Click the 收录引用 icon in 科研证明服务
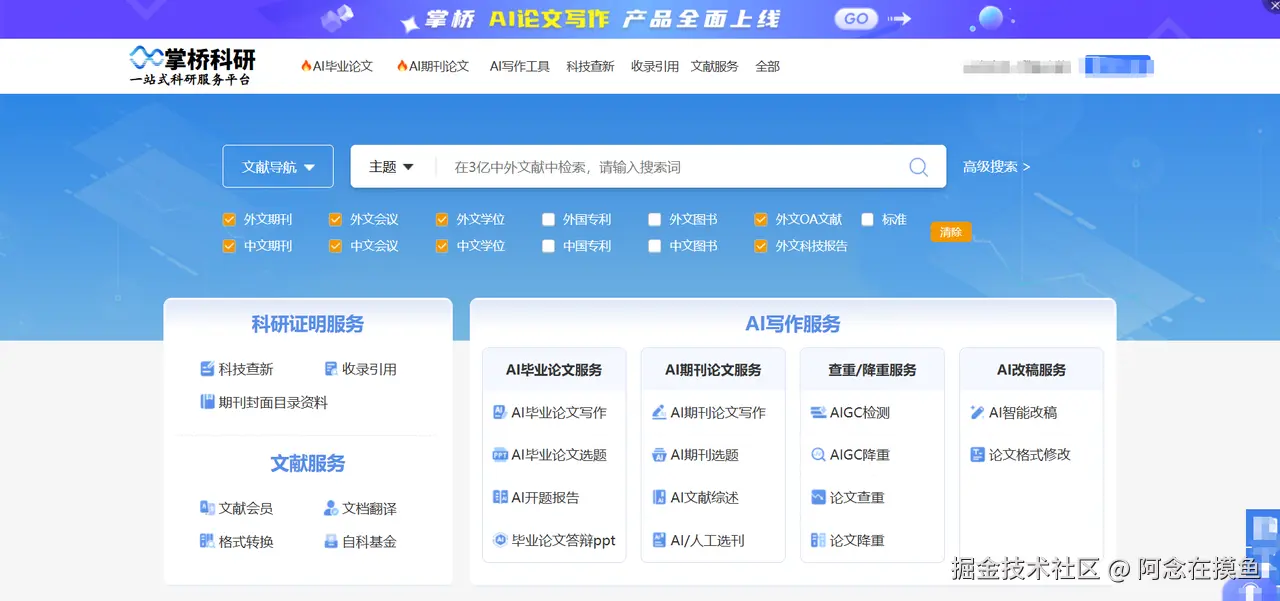 pyautogui.click(x=331, y=369)
